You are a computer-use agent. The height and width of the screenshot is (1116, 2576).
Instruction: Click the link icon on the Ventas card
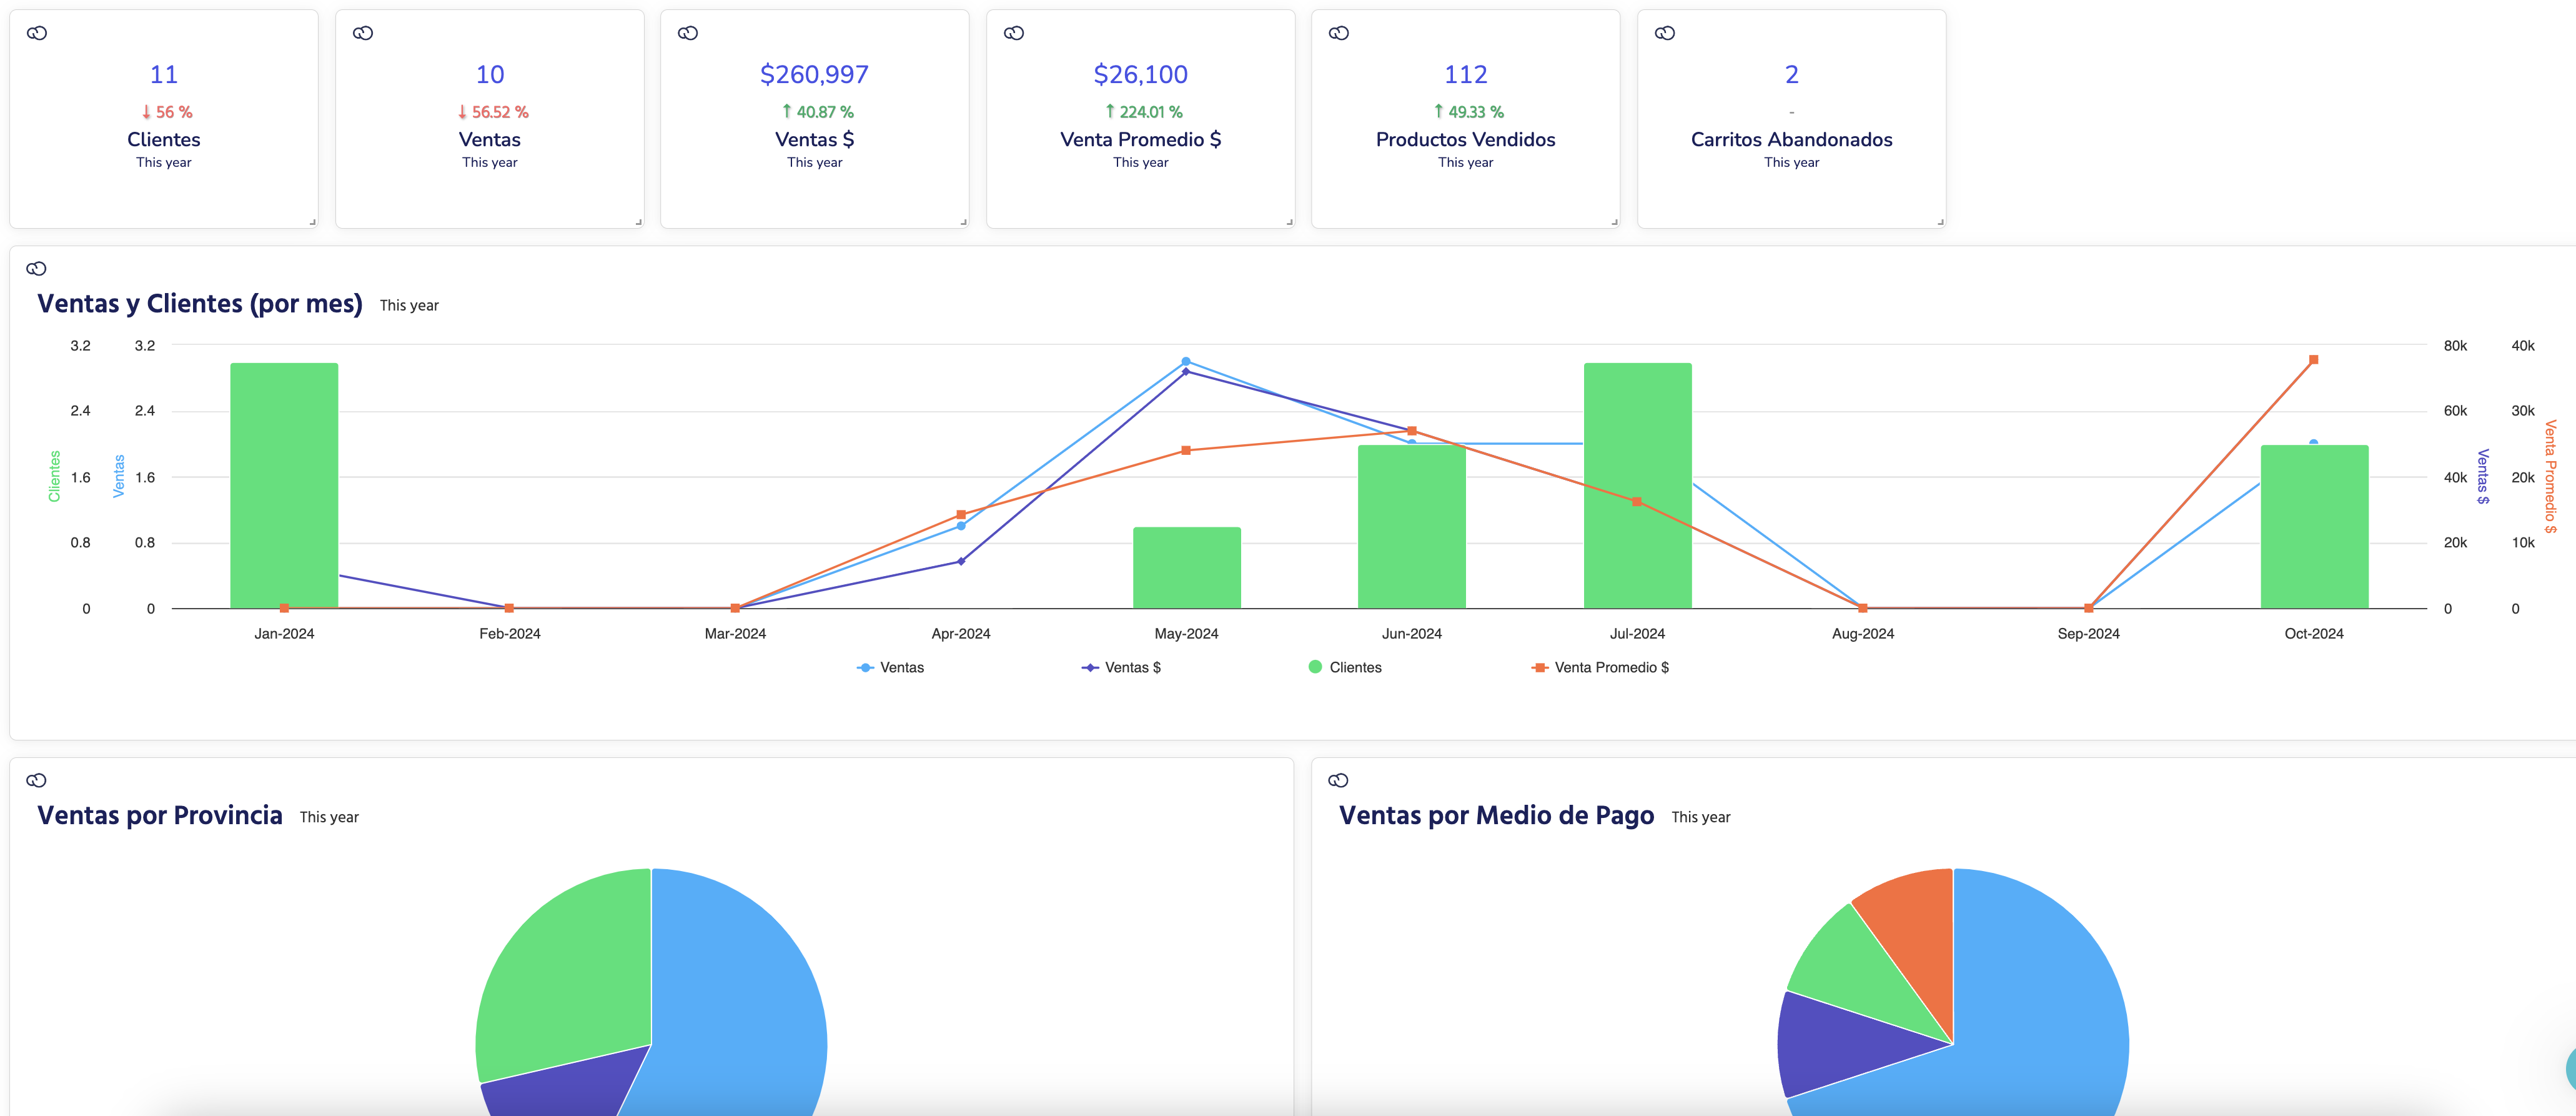[x=363, y=33]
